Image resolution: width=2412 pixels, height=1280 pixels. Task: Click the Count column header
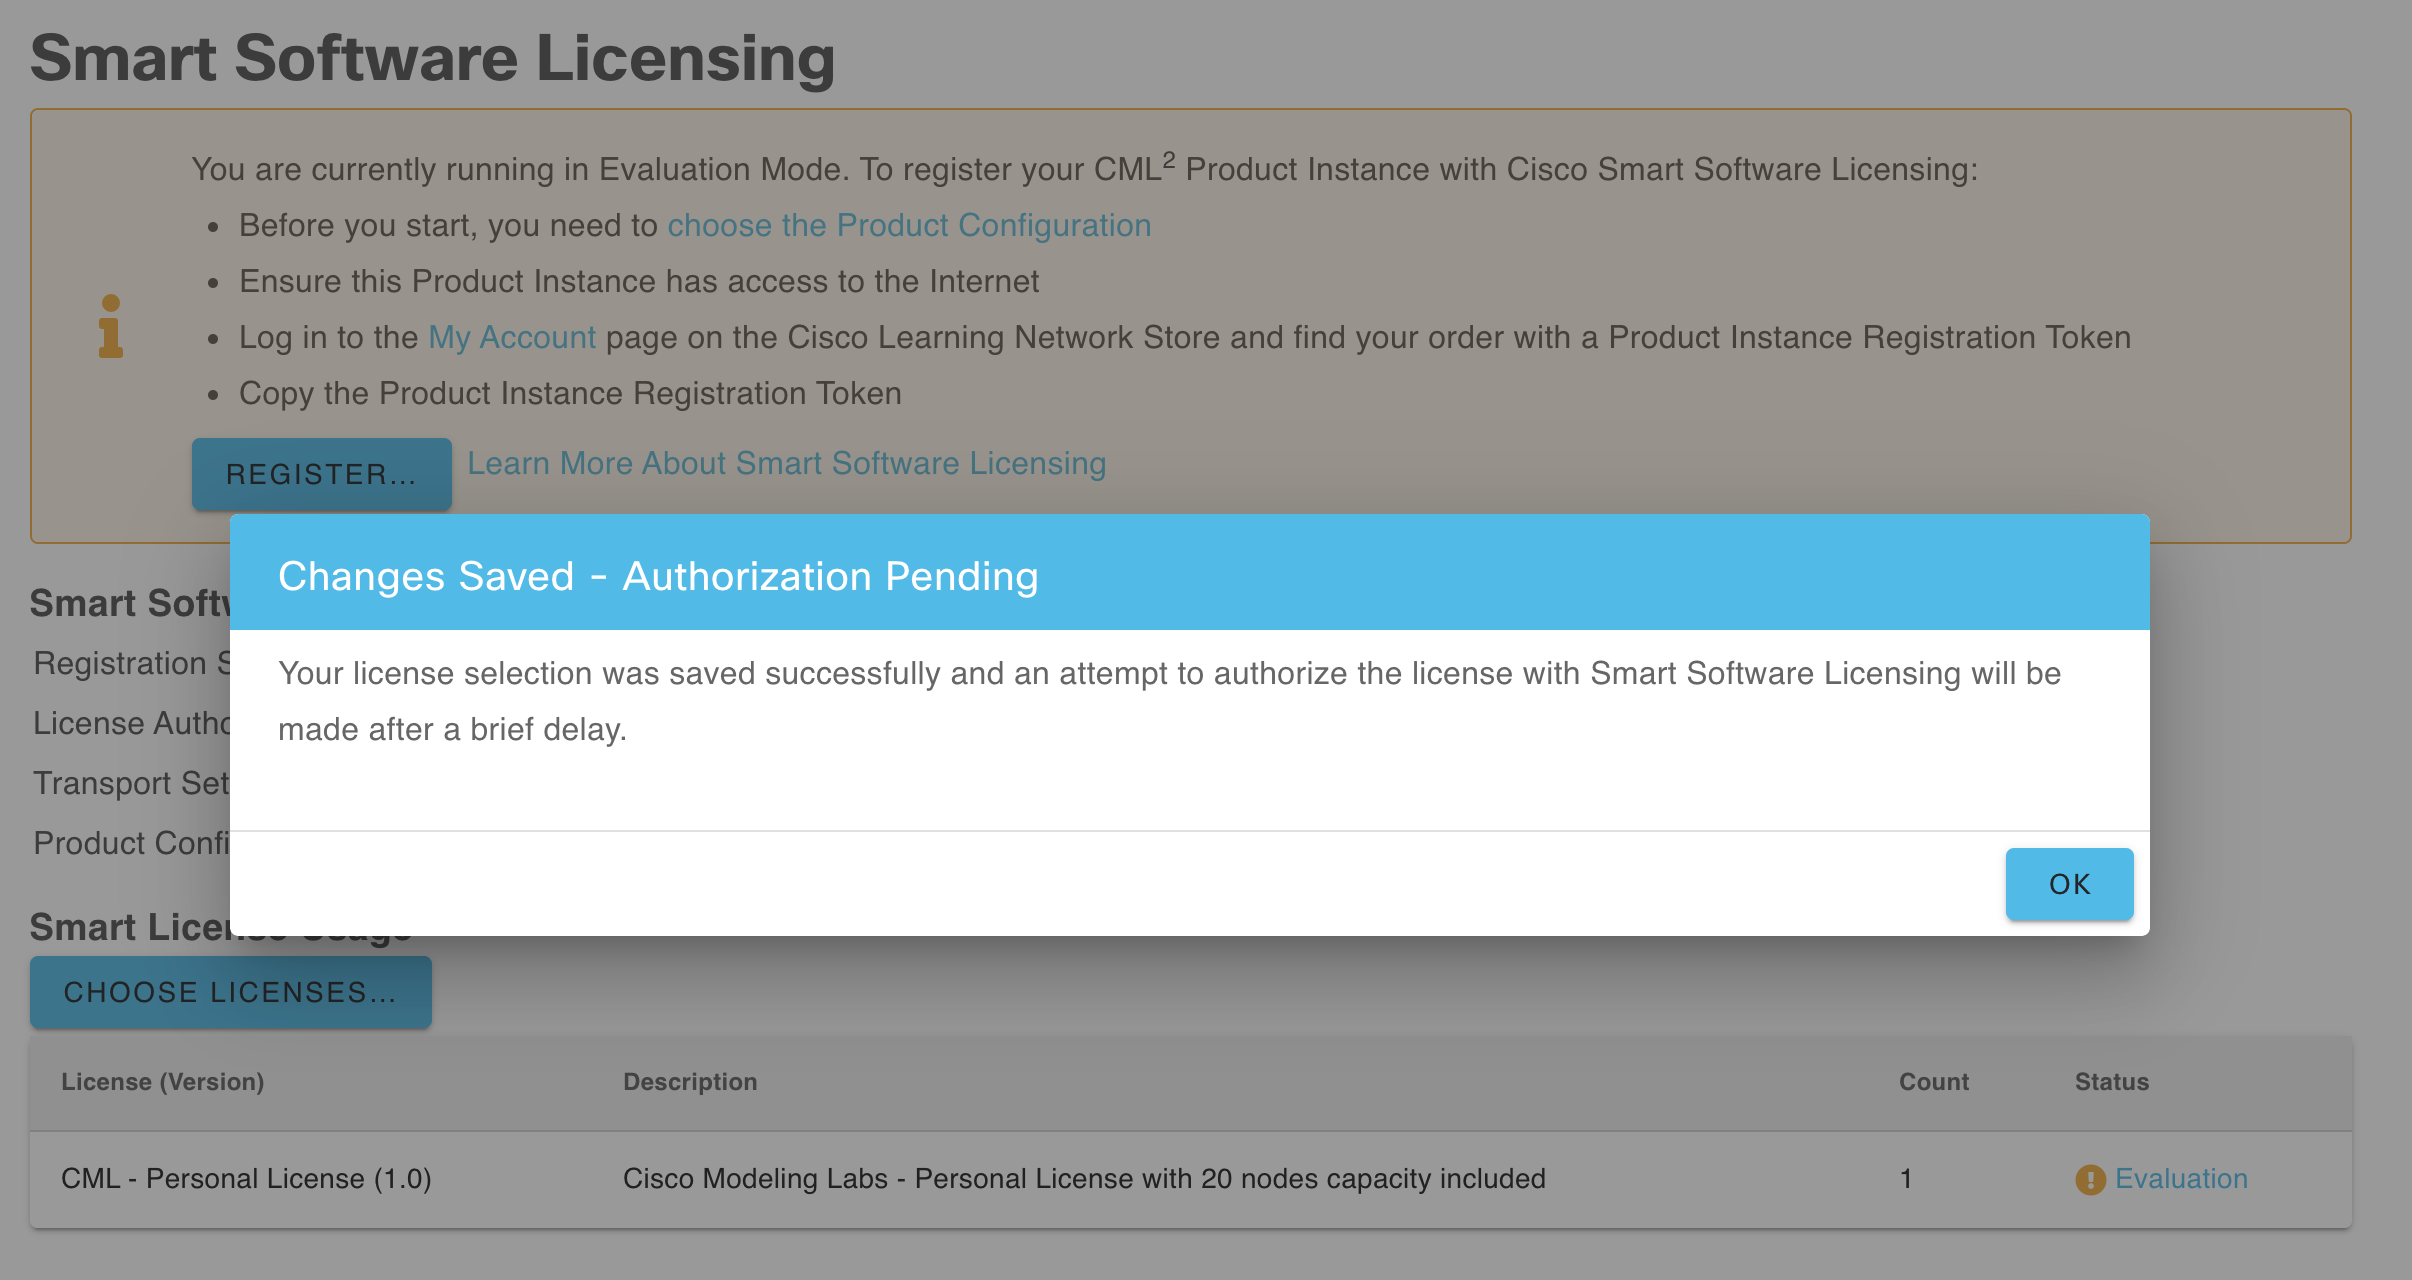[1933, 1081]
